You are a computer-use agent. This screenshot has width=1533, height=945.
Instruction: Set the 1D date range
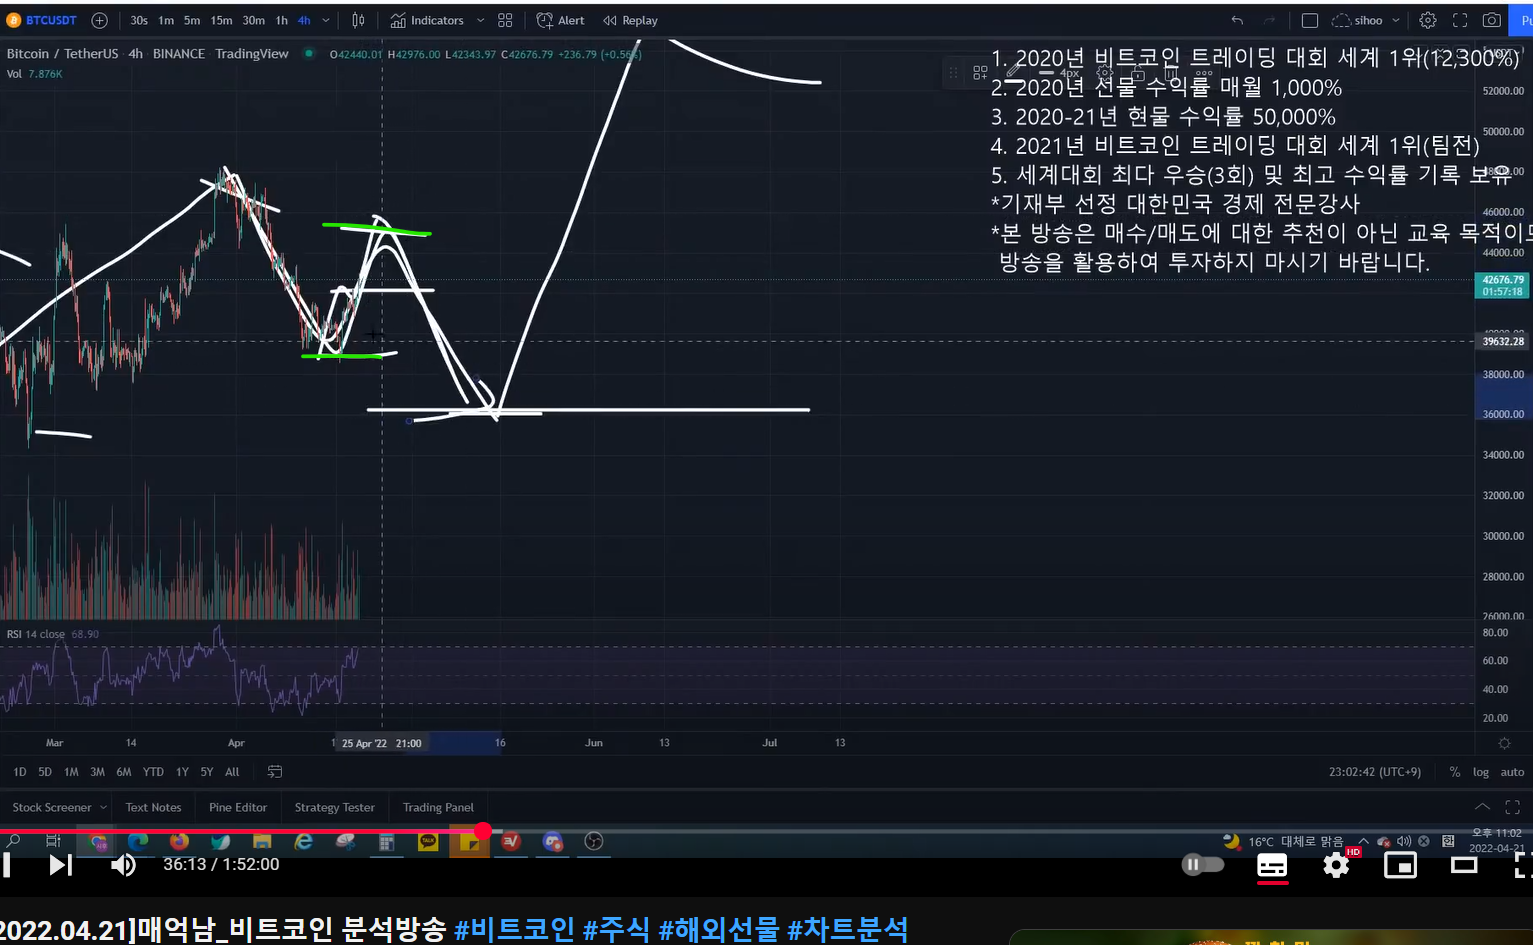click(20, 772)
